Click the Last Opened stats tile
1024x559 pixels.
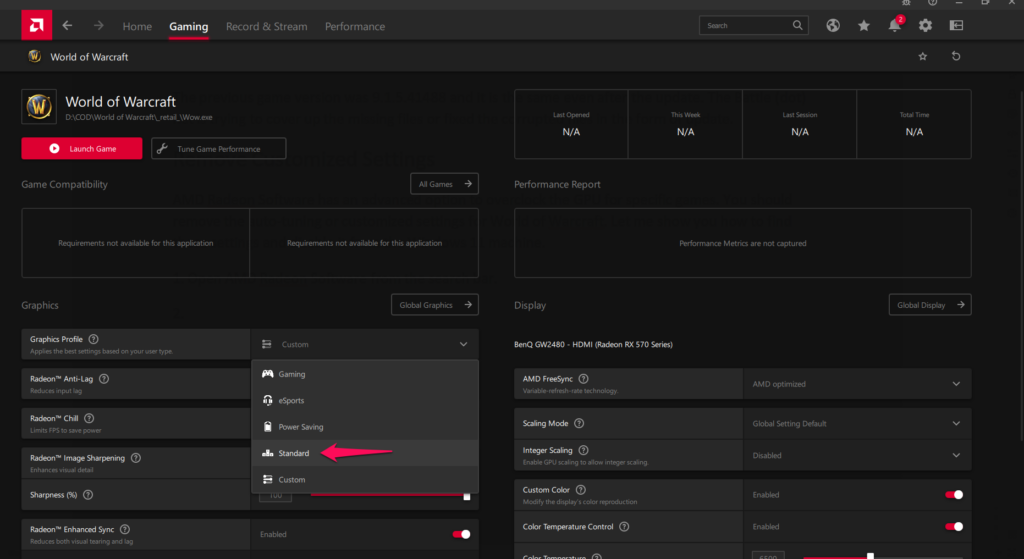[571, 124]
